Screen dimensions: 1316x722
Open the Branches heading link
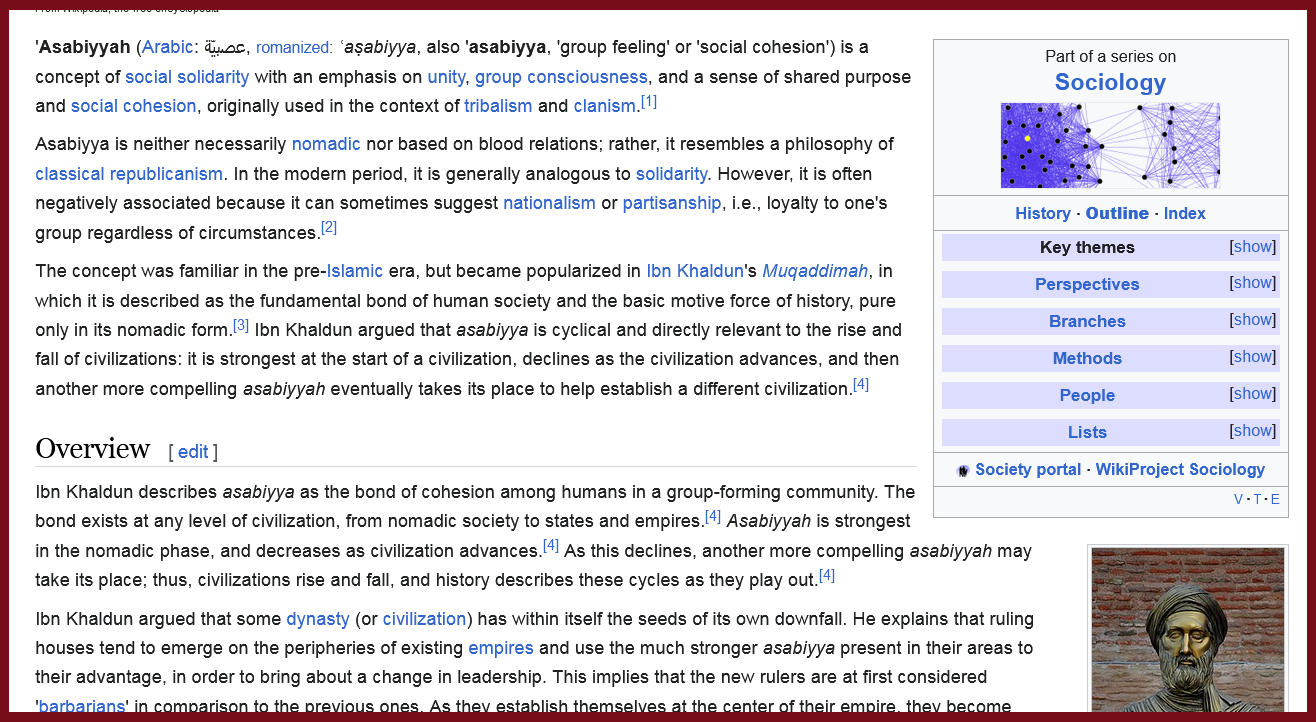click(x=1087, y=321)
